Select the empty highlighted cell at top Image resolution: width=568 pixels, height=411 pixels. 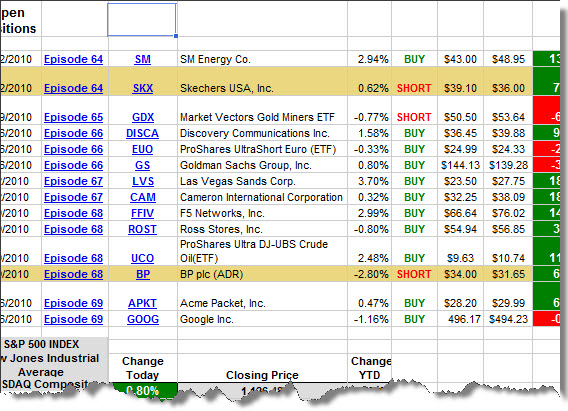(142, 20)
